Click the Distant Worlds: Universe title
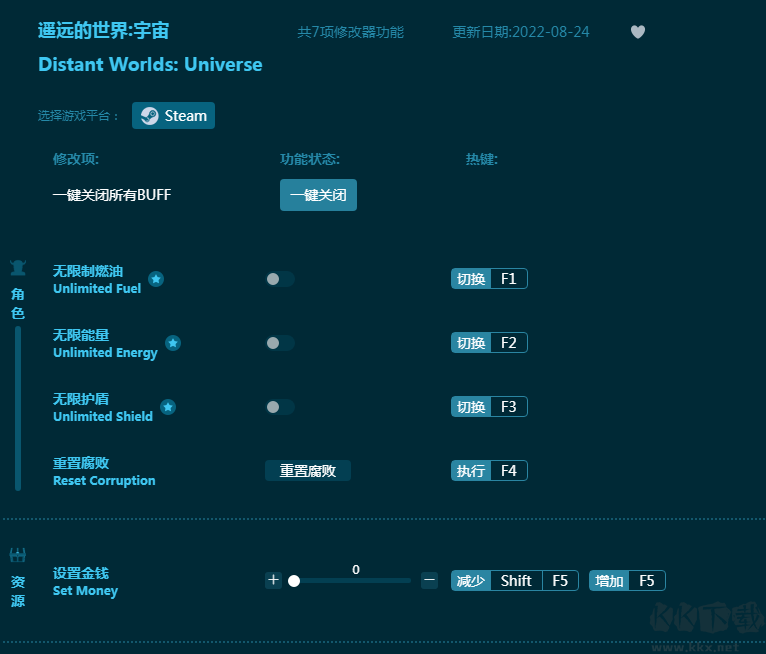Screen dimensions: 766x654 (x=150, y=64)
